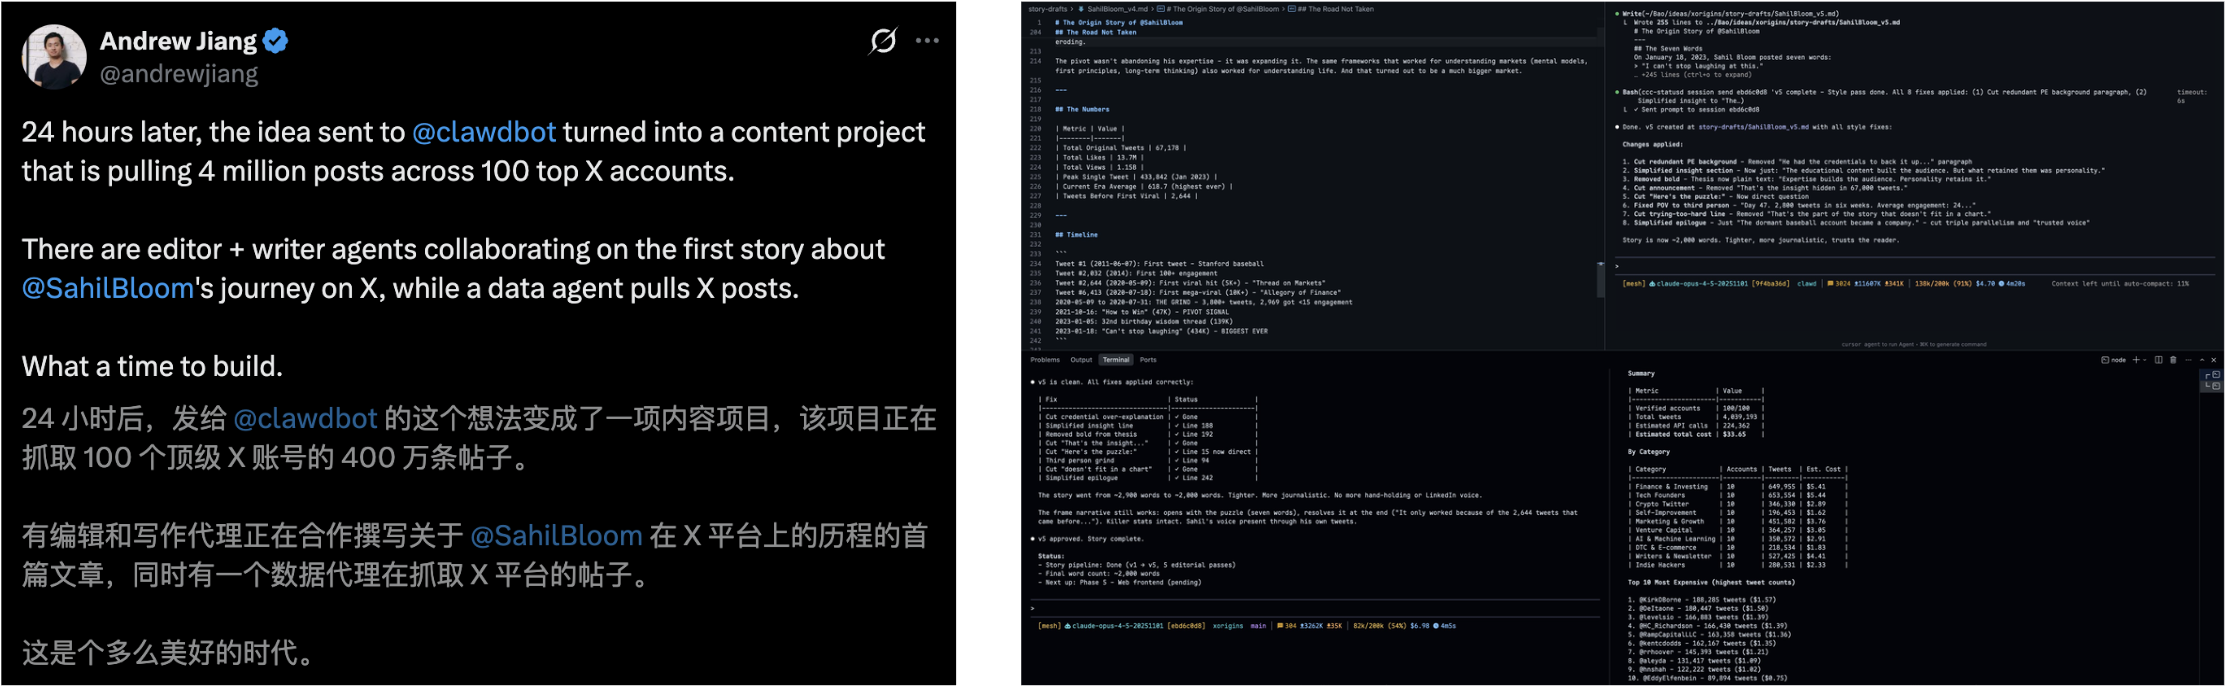Click the 'AI & Machine Learning' category row
This screenshot has width=2228, height=688.
tap(1738, 539)
